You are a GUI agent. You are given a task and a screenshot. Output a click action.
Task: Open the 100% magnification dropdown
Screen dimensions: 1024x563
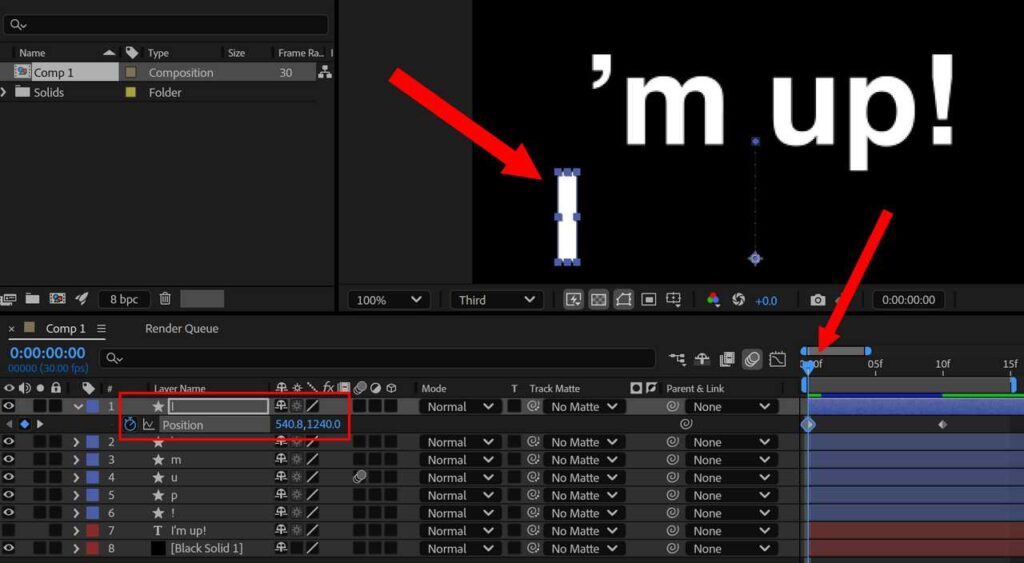[389, 300]
